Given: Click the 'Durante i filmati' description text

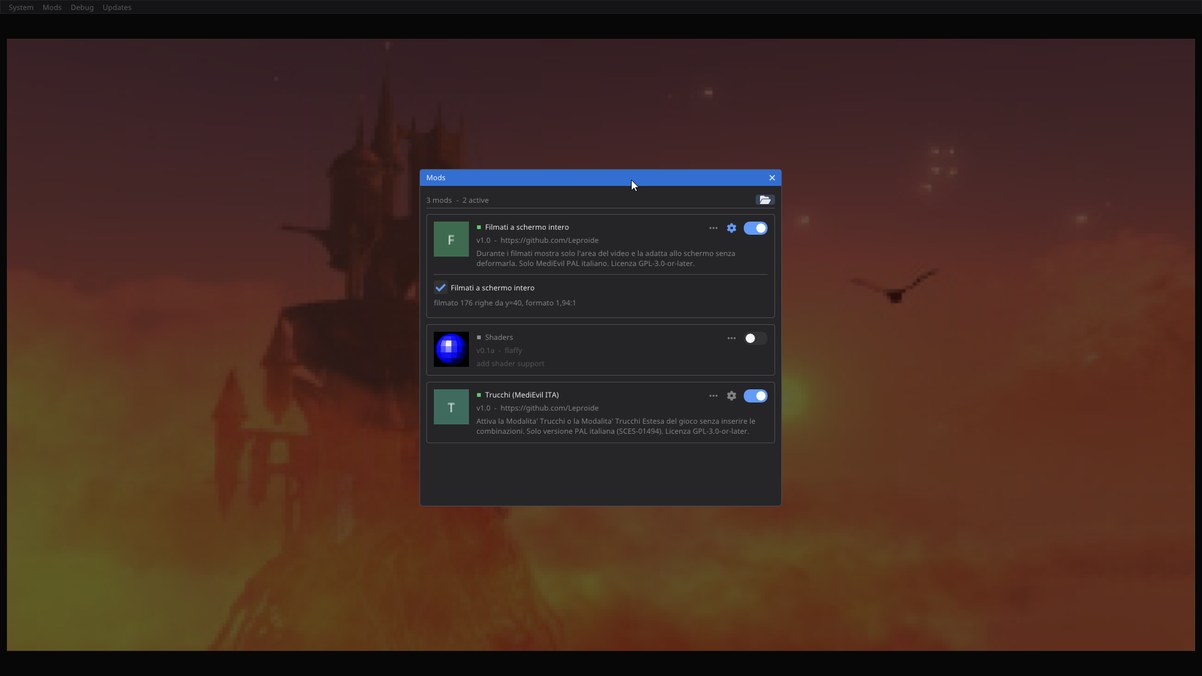Looking at the screenshot, I should 606,258.
